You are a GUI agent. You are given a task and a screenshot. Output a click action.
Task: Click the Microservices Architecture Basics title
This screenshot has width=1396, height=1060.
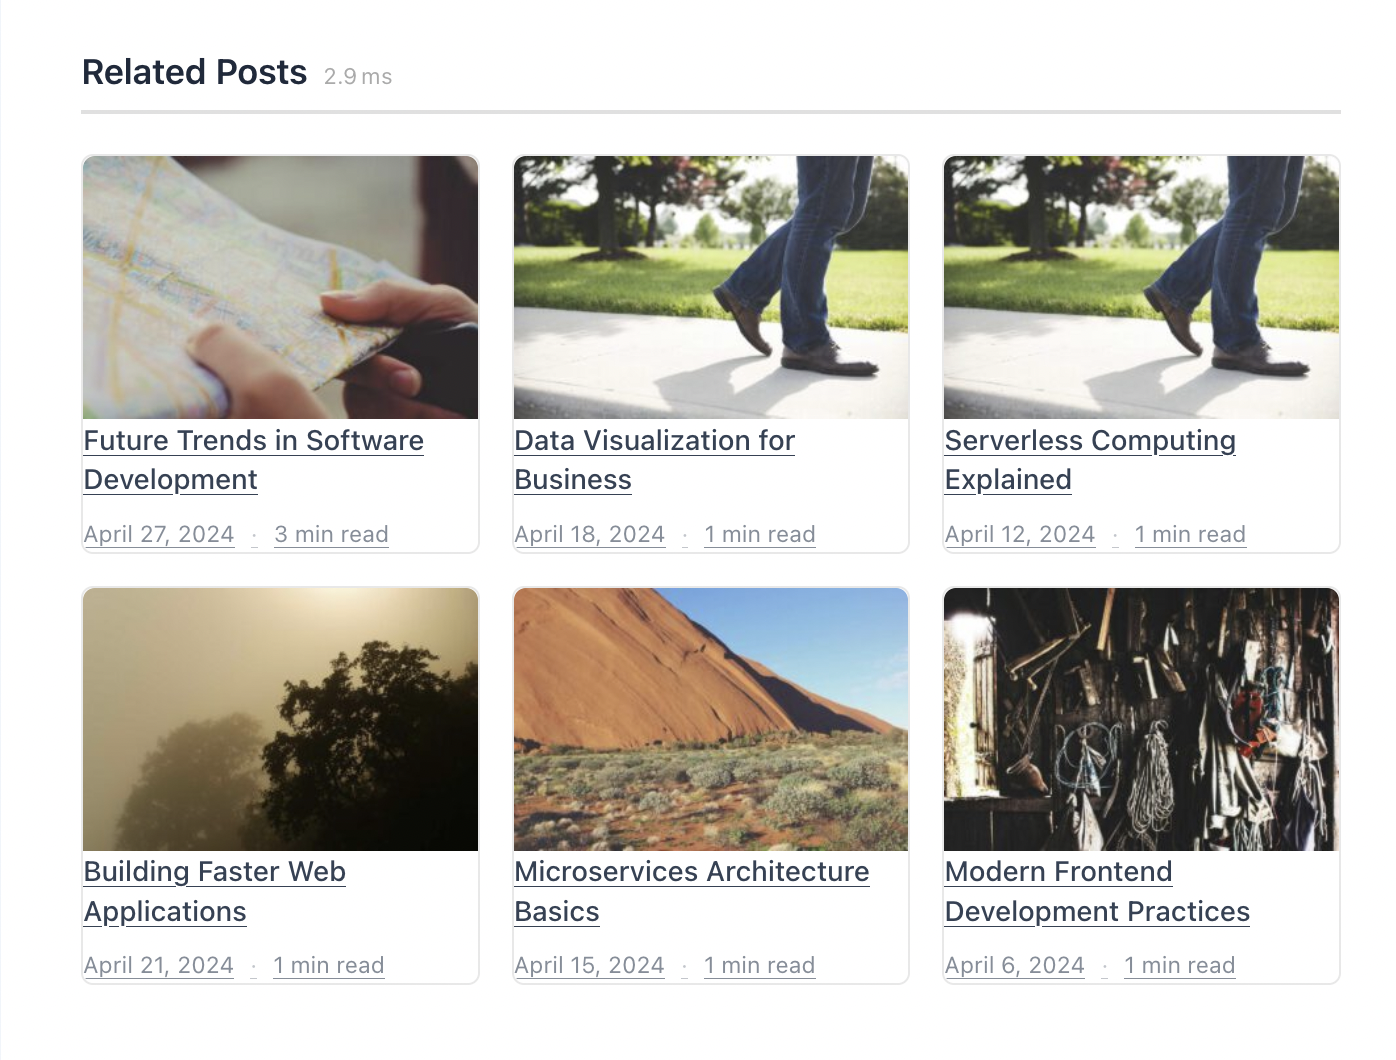691,872
